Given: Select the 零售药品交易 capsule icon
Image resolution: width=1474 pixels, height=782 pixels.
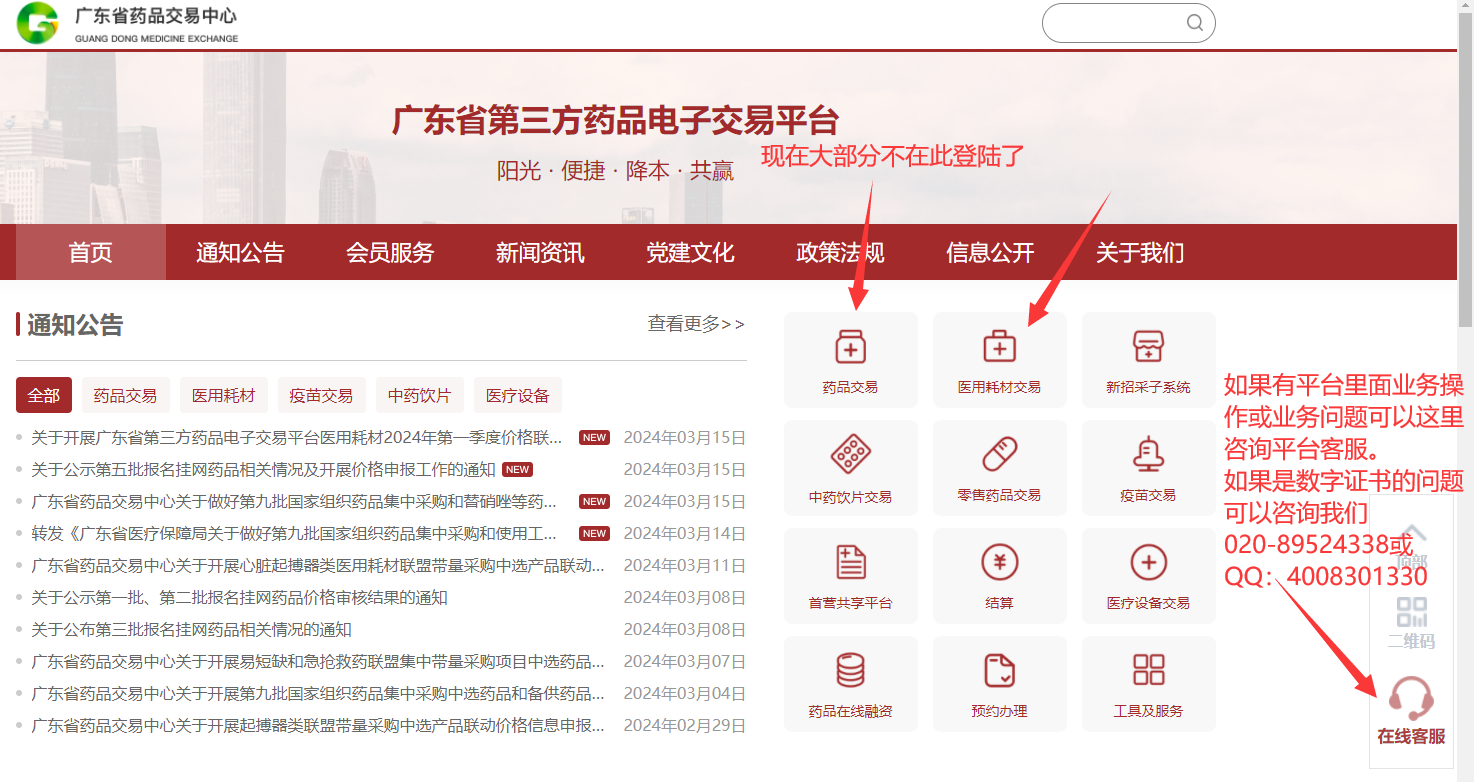Looking at the screenshot, I should click(999, 456).
